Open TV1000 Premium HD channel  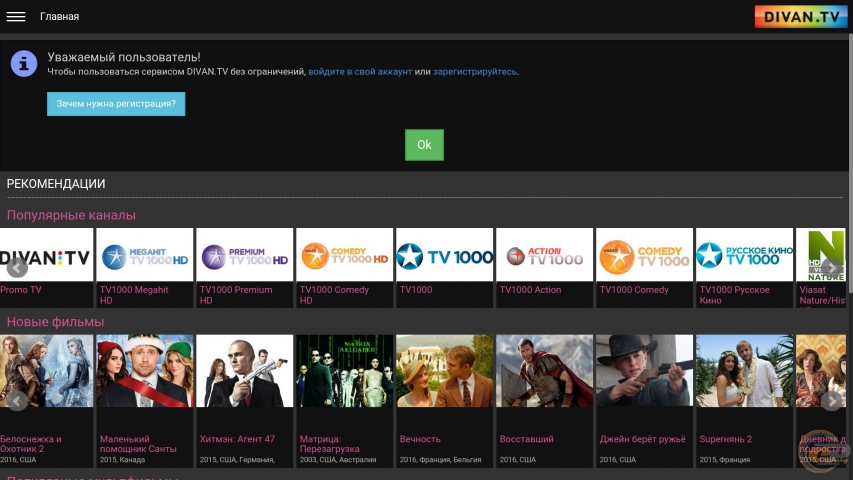[x=245, y=256]
